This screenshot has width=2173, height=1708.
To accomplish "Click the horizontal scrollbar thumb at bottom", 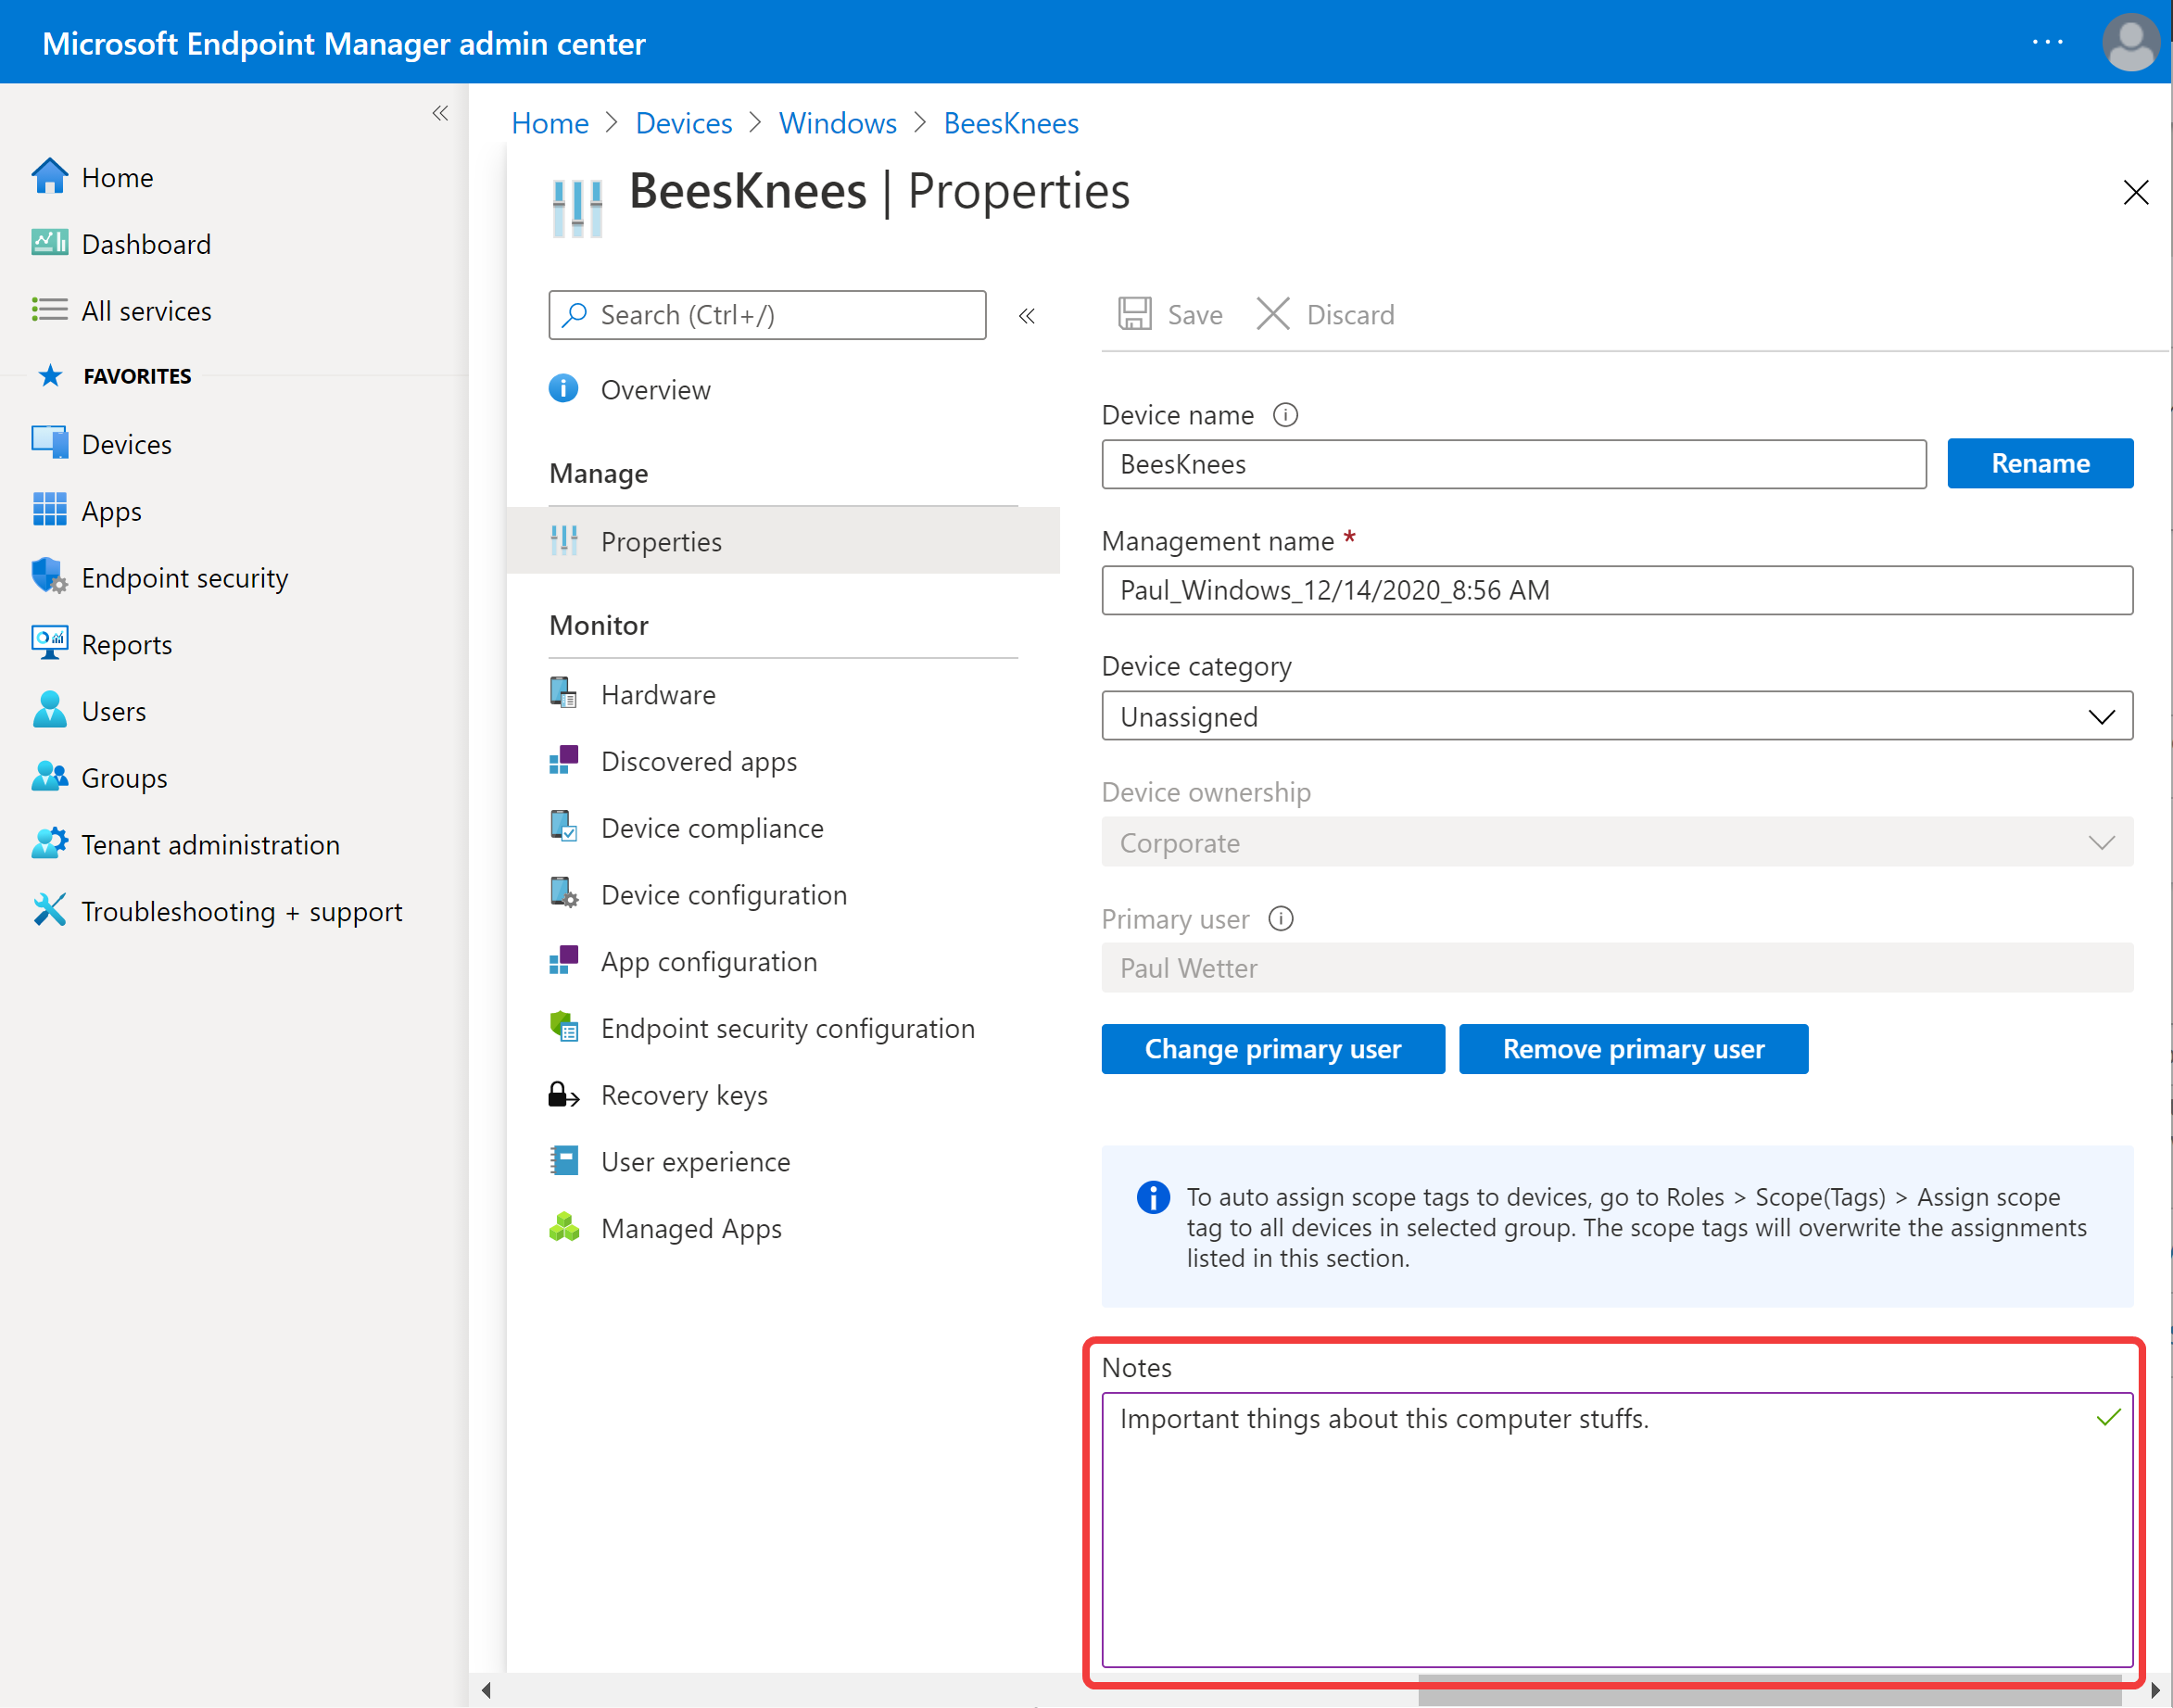I will pos(1768,1690).
